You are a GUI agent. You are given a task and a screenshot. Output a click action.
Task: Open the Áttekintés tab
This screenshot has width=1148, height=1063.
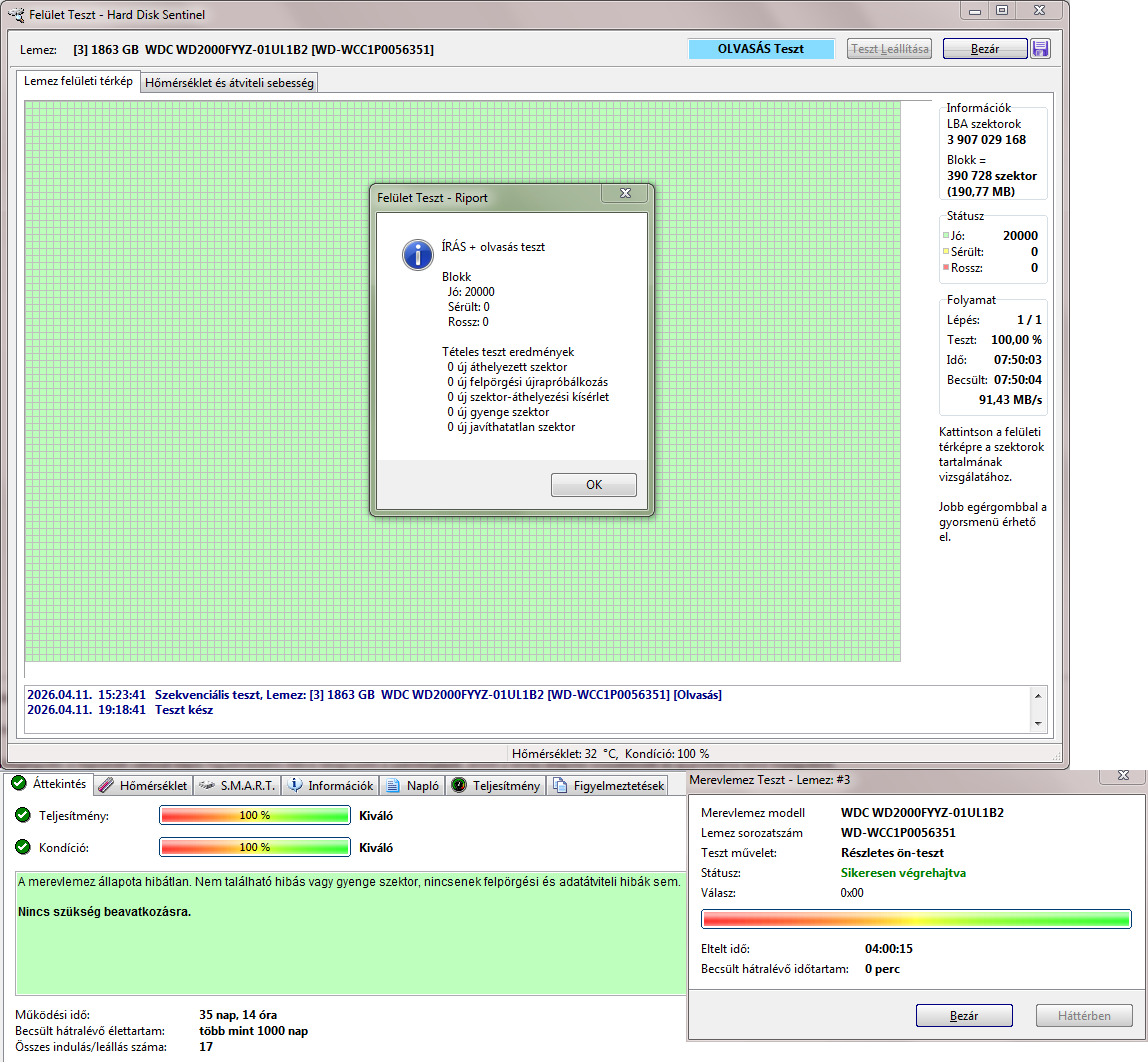[49, 784]
